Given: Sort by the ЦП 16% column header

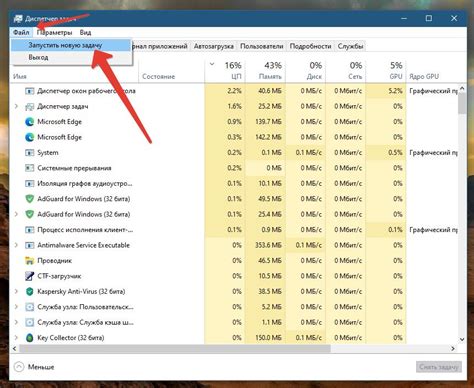Looking at the screenshot, I should coord(225,70).
